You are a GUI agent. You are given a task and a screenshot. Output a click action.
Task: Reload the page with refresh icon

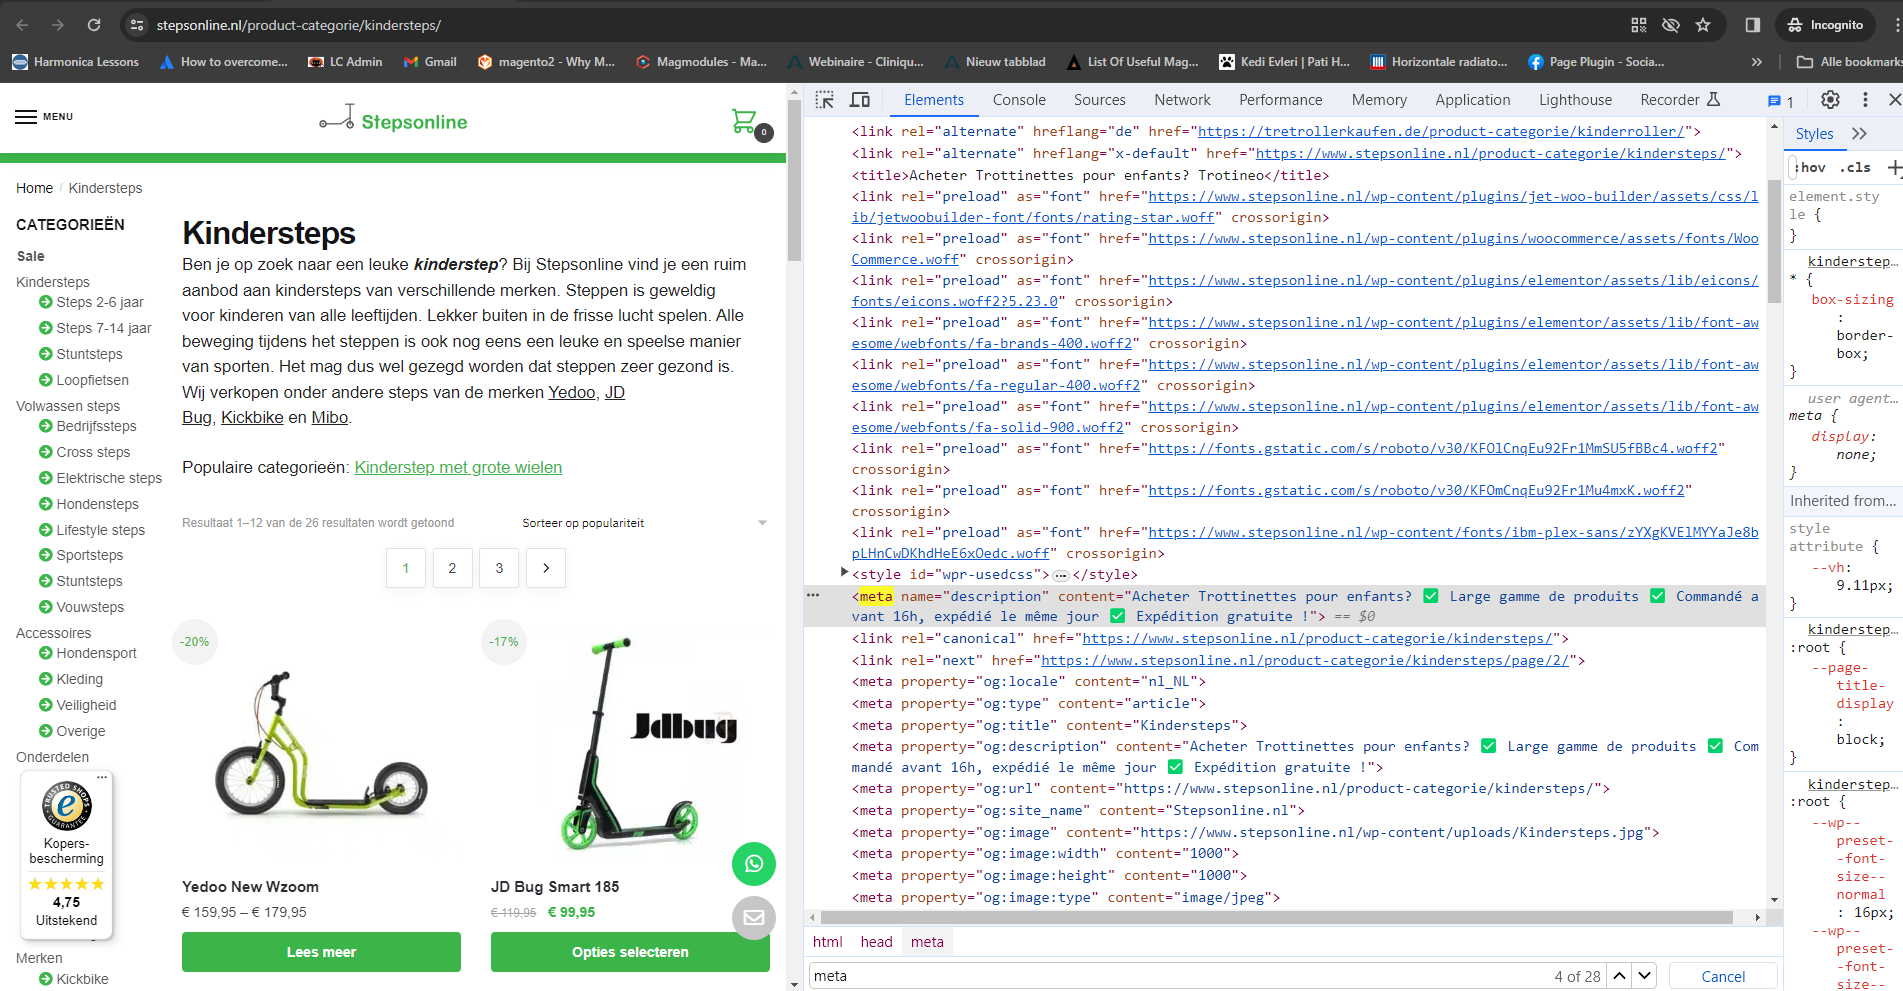click(93, 25)
